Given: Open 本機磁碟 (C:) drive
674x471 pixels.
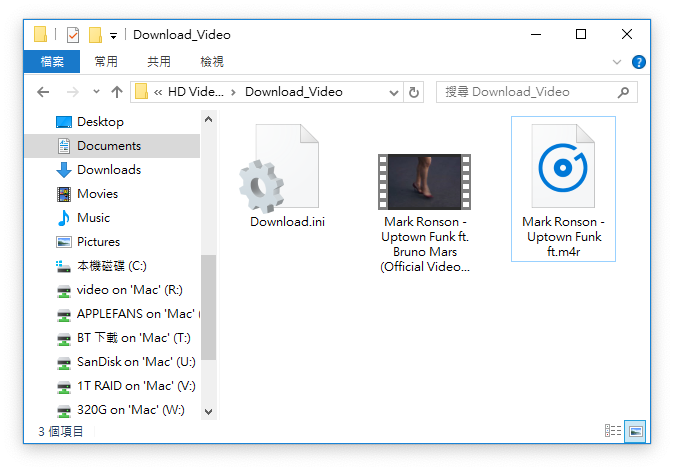Looking at the screenshot, I should click(113, 266).
